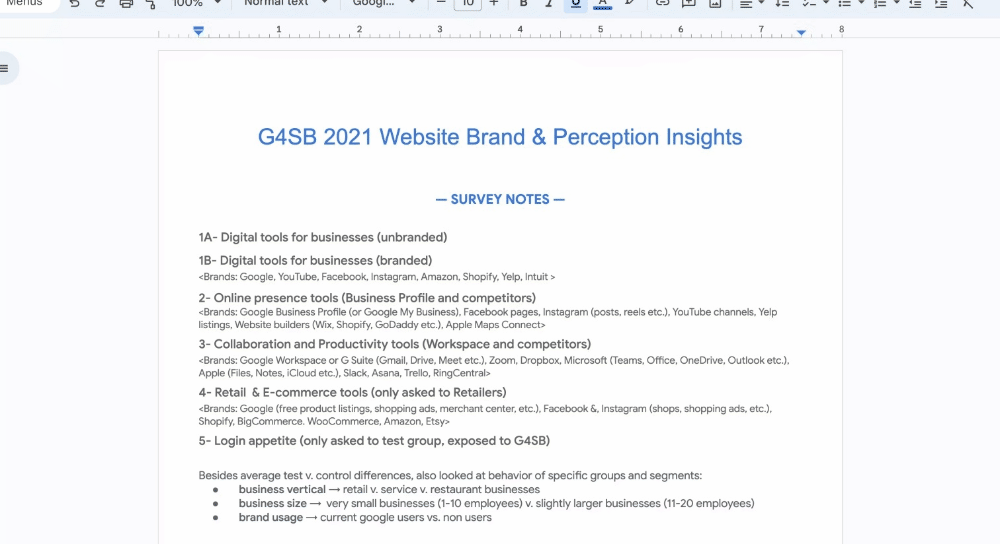This screenshot has height=544, width=1000.
Task: Show the document outline panel
Action: click(5, 68)
